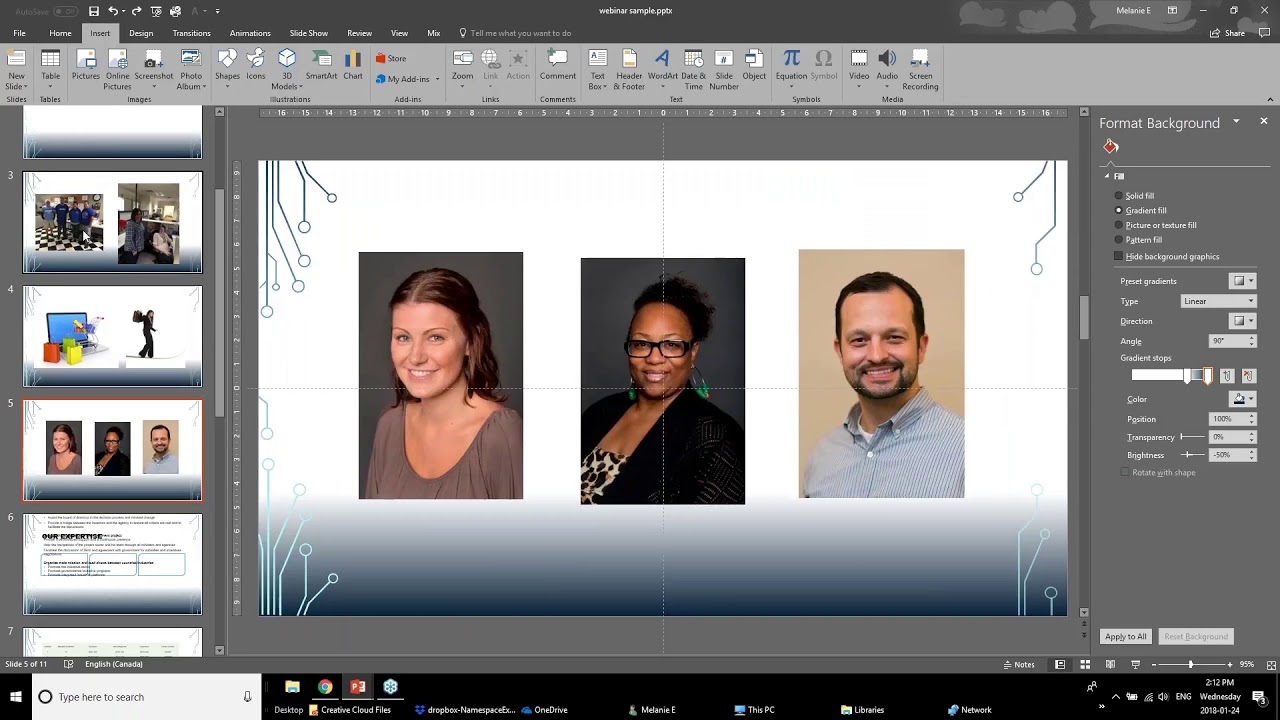Screen dimensions: 1280x720
Task: Insert Slide Number
Action: click(724, 69)
